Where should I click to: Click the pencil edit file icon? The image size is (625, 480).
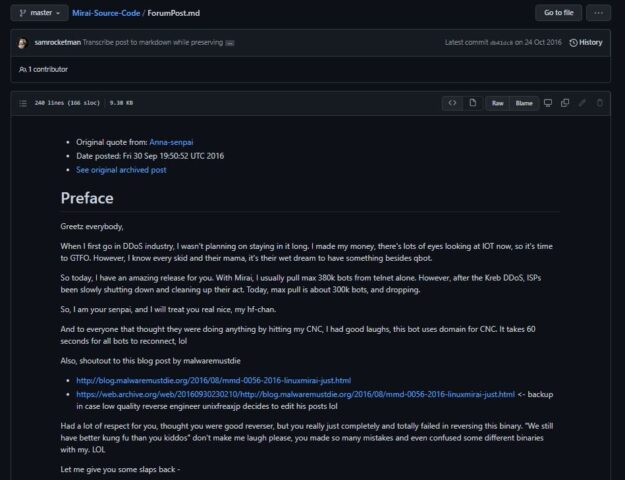click(582, 103)
